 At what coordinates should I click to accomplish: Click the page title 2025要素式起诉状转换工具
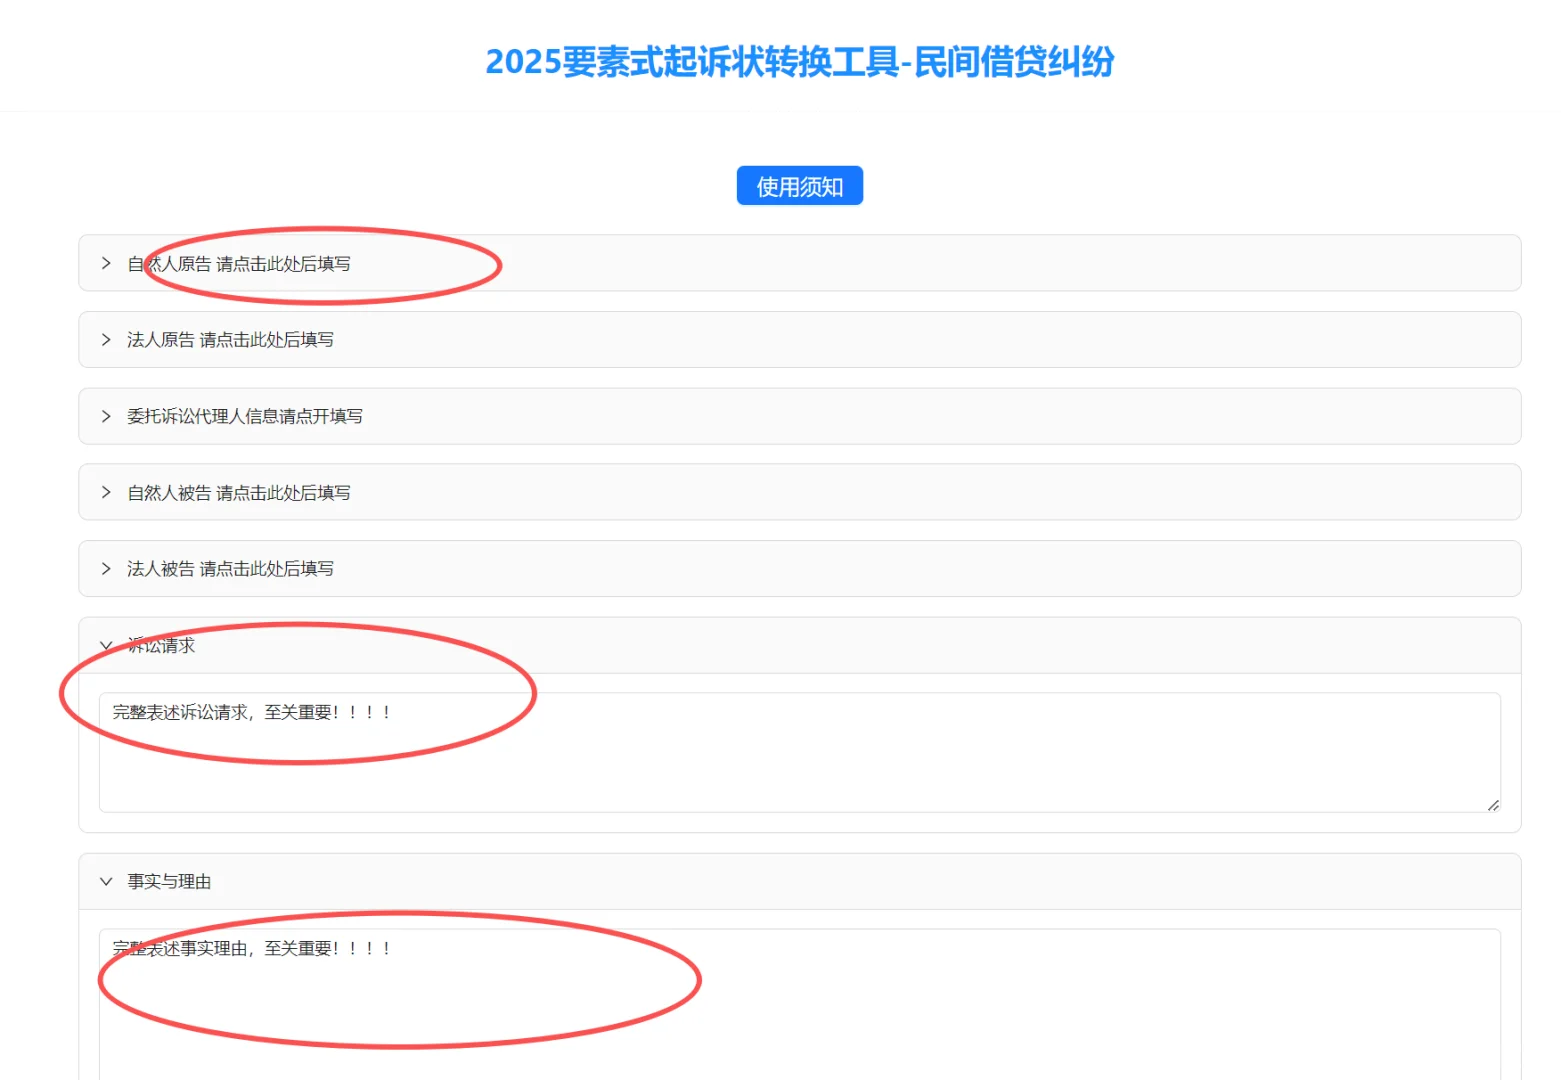pos(800,62)
